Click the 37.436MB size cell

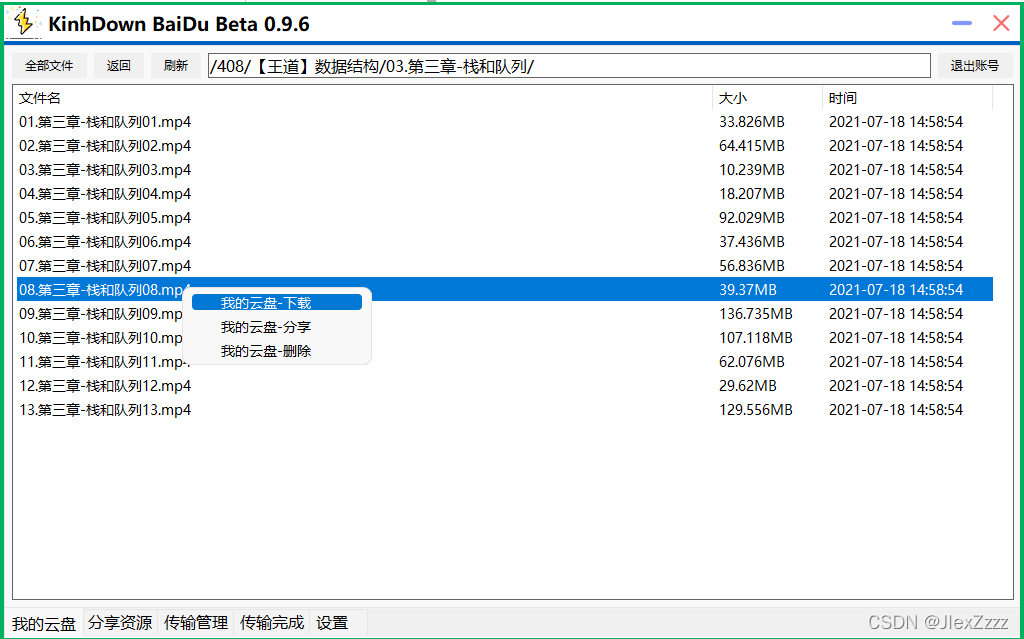point(752,242)
